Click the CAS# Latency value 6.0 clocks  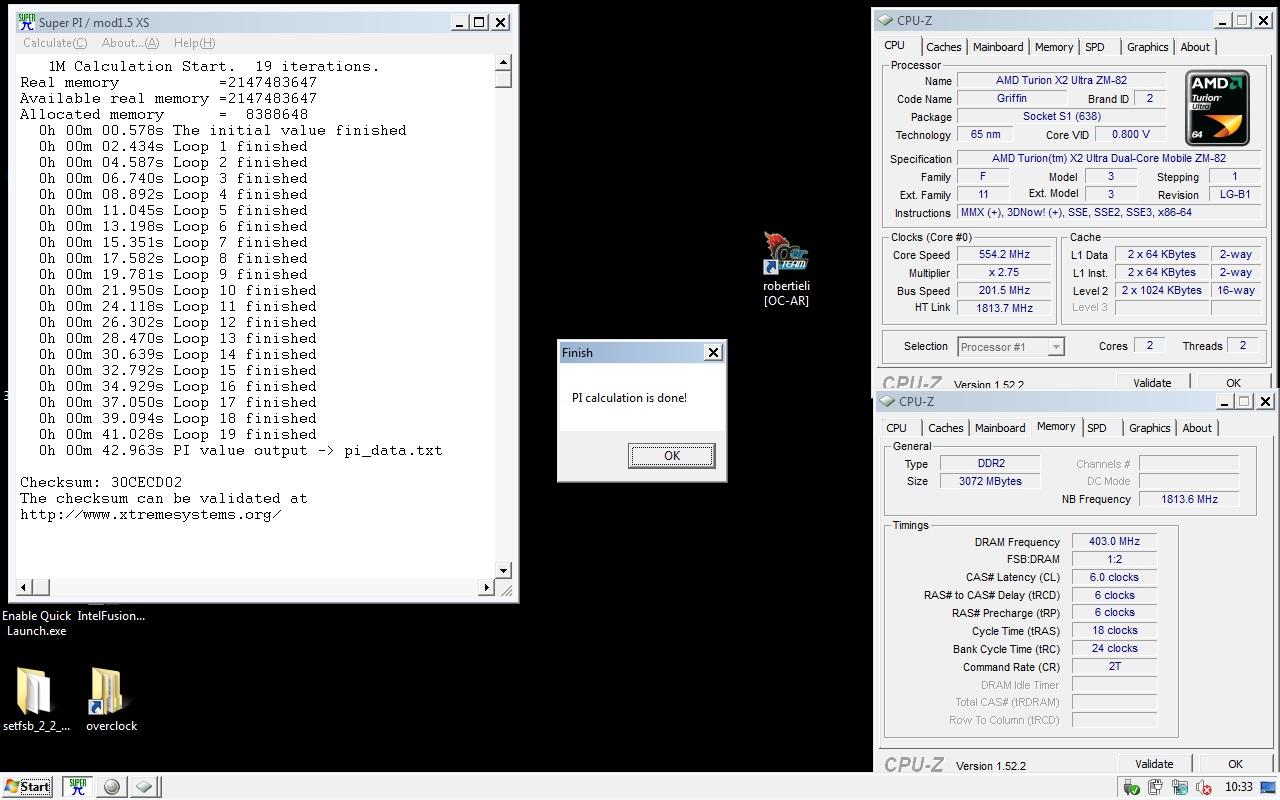coord(1114,577)
